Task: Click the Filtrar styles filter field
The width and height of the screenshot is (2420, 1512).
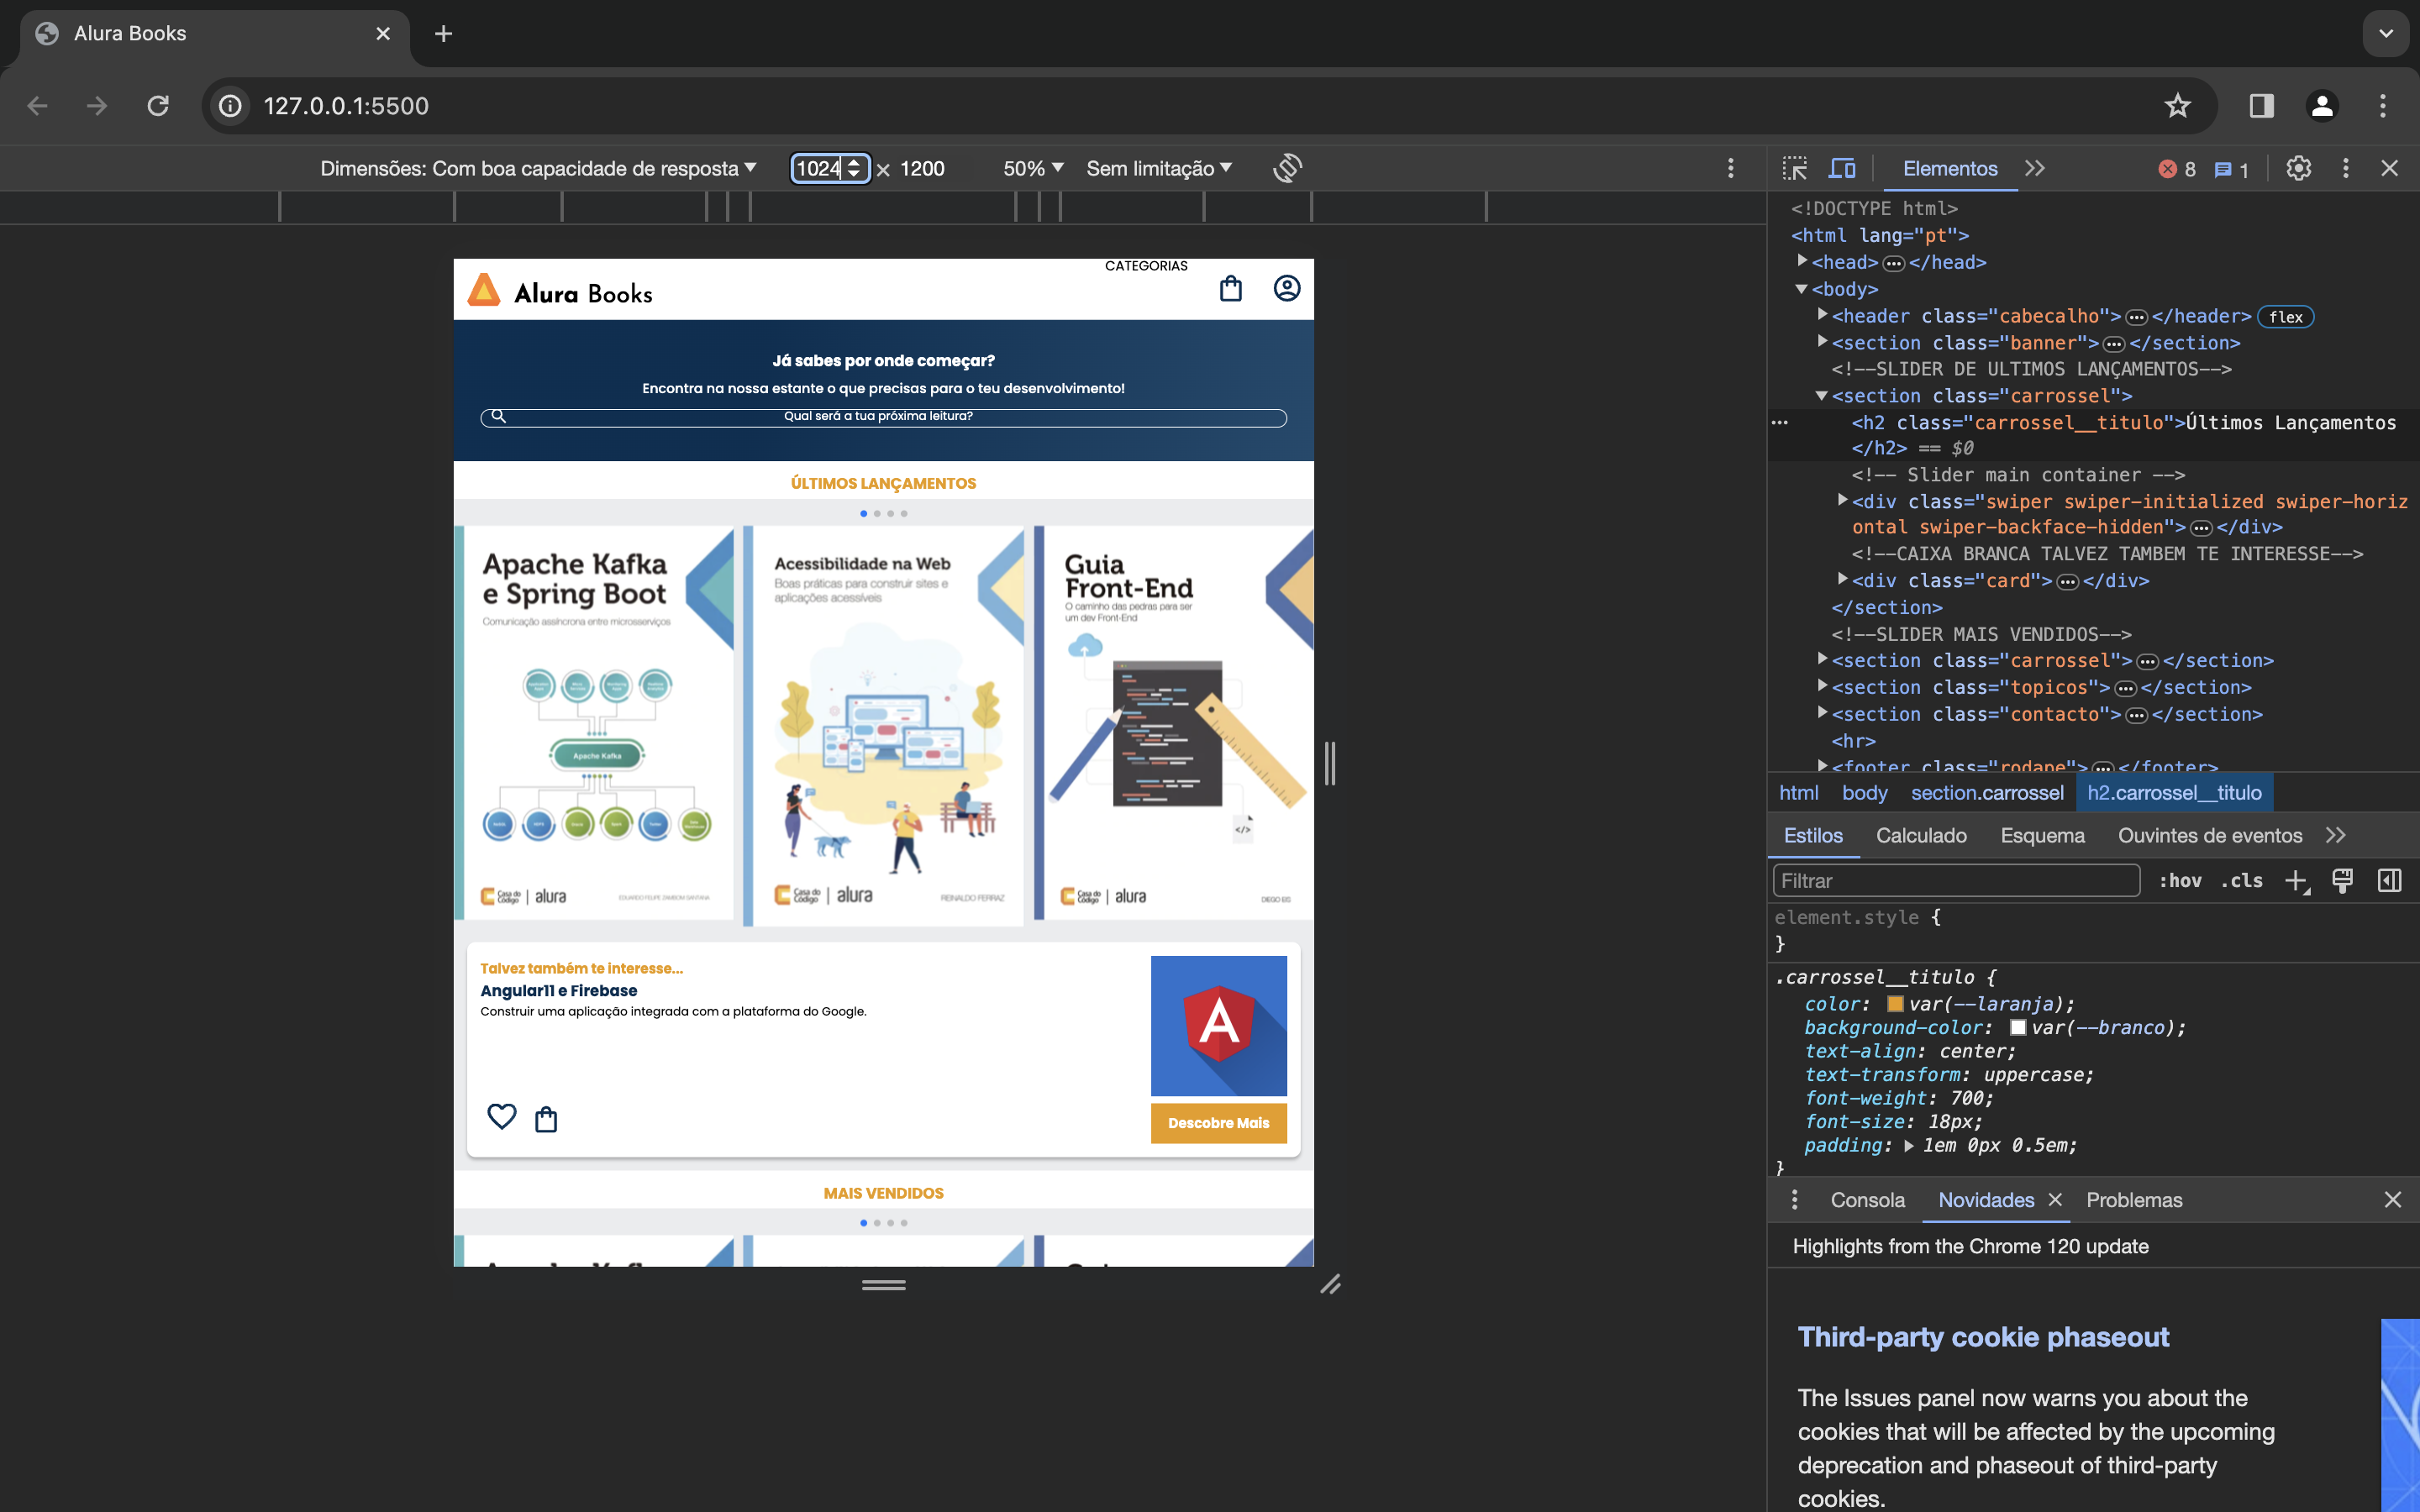Action: (1956, 881)
